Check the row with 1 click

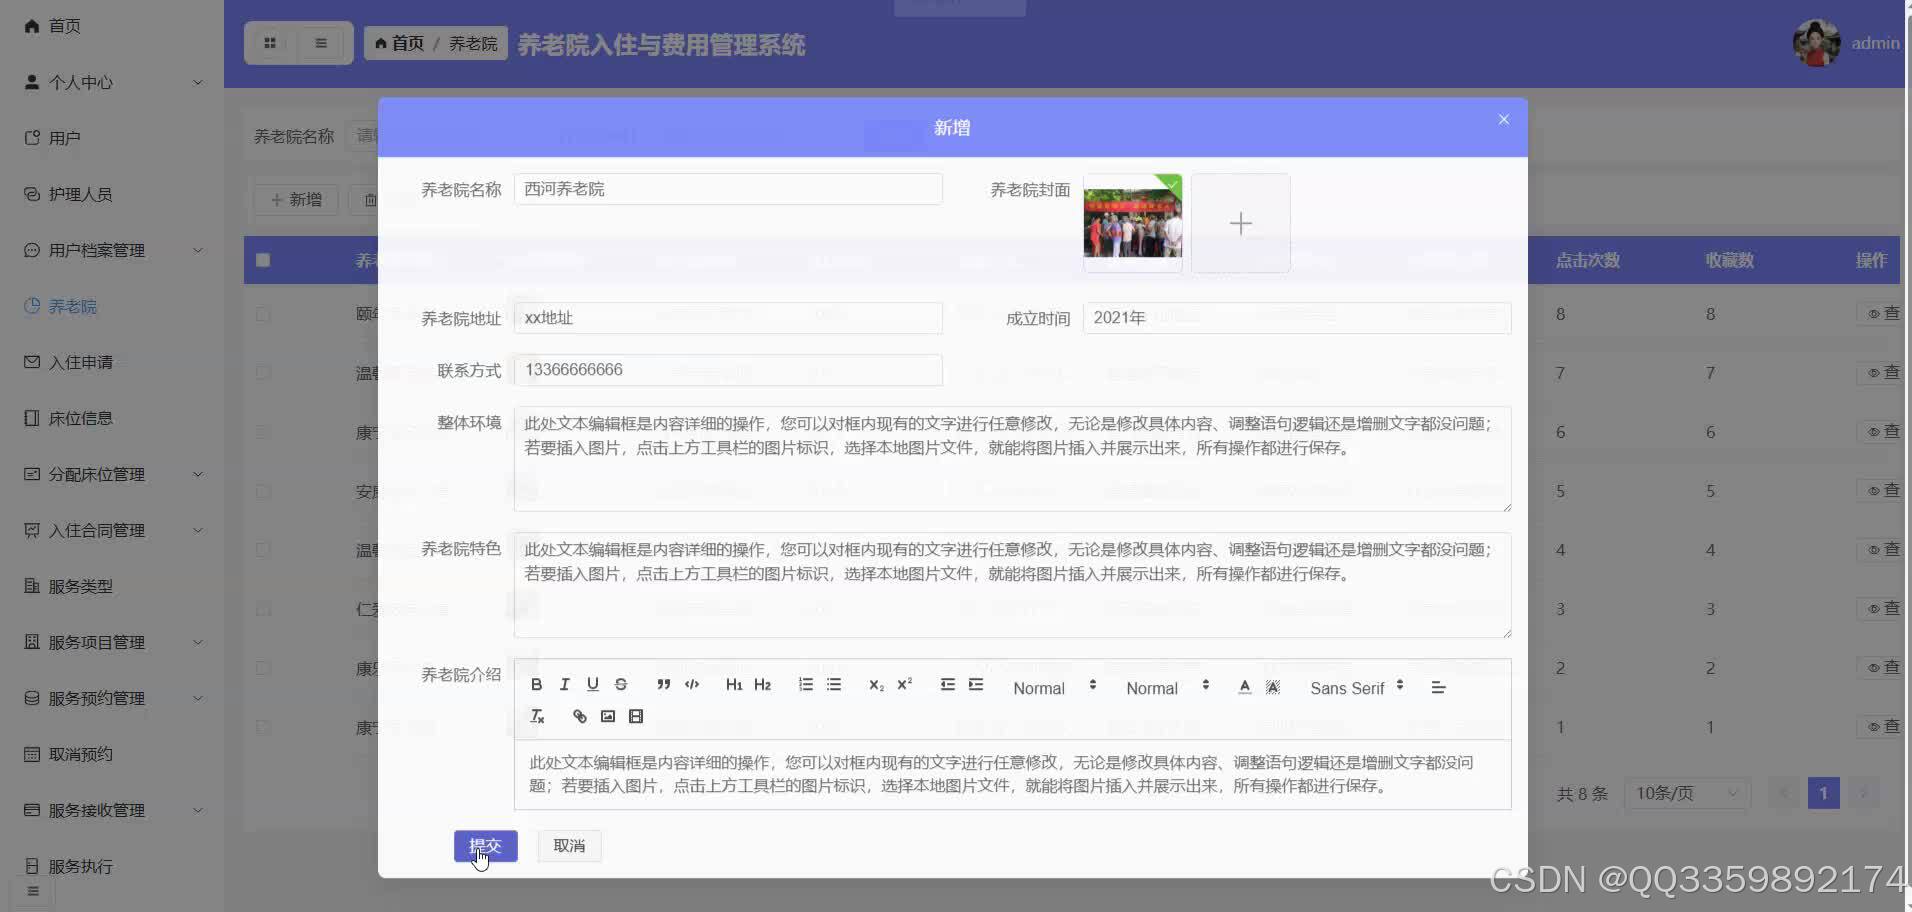pos(263,727)
